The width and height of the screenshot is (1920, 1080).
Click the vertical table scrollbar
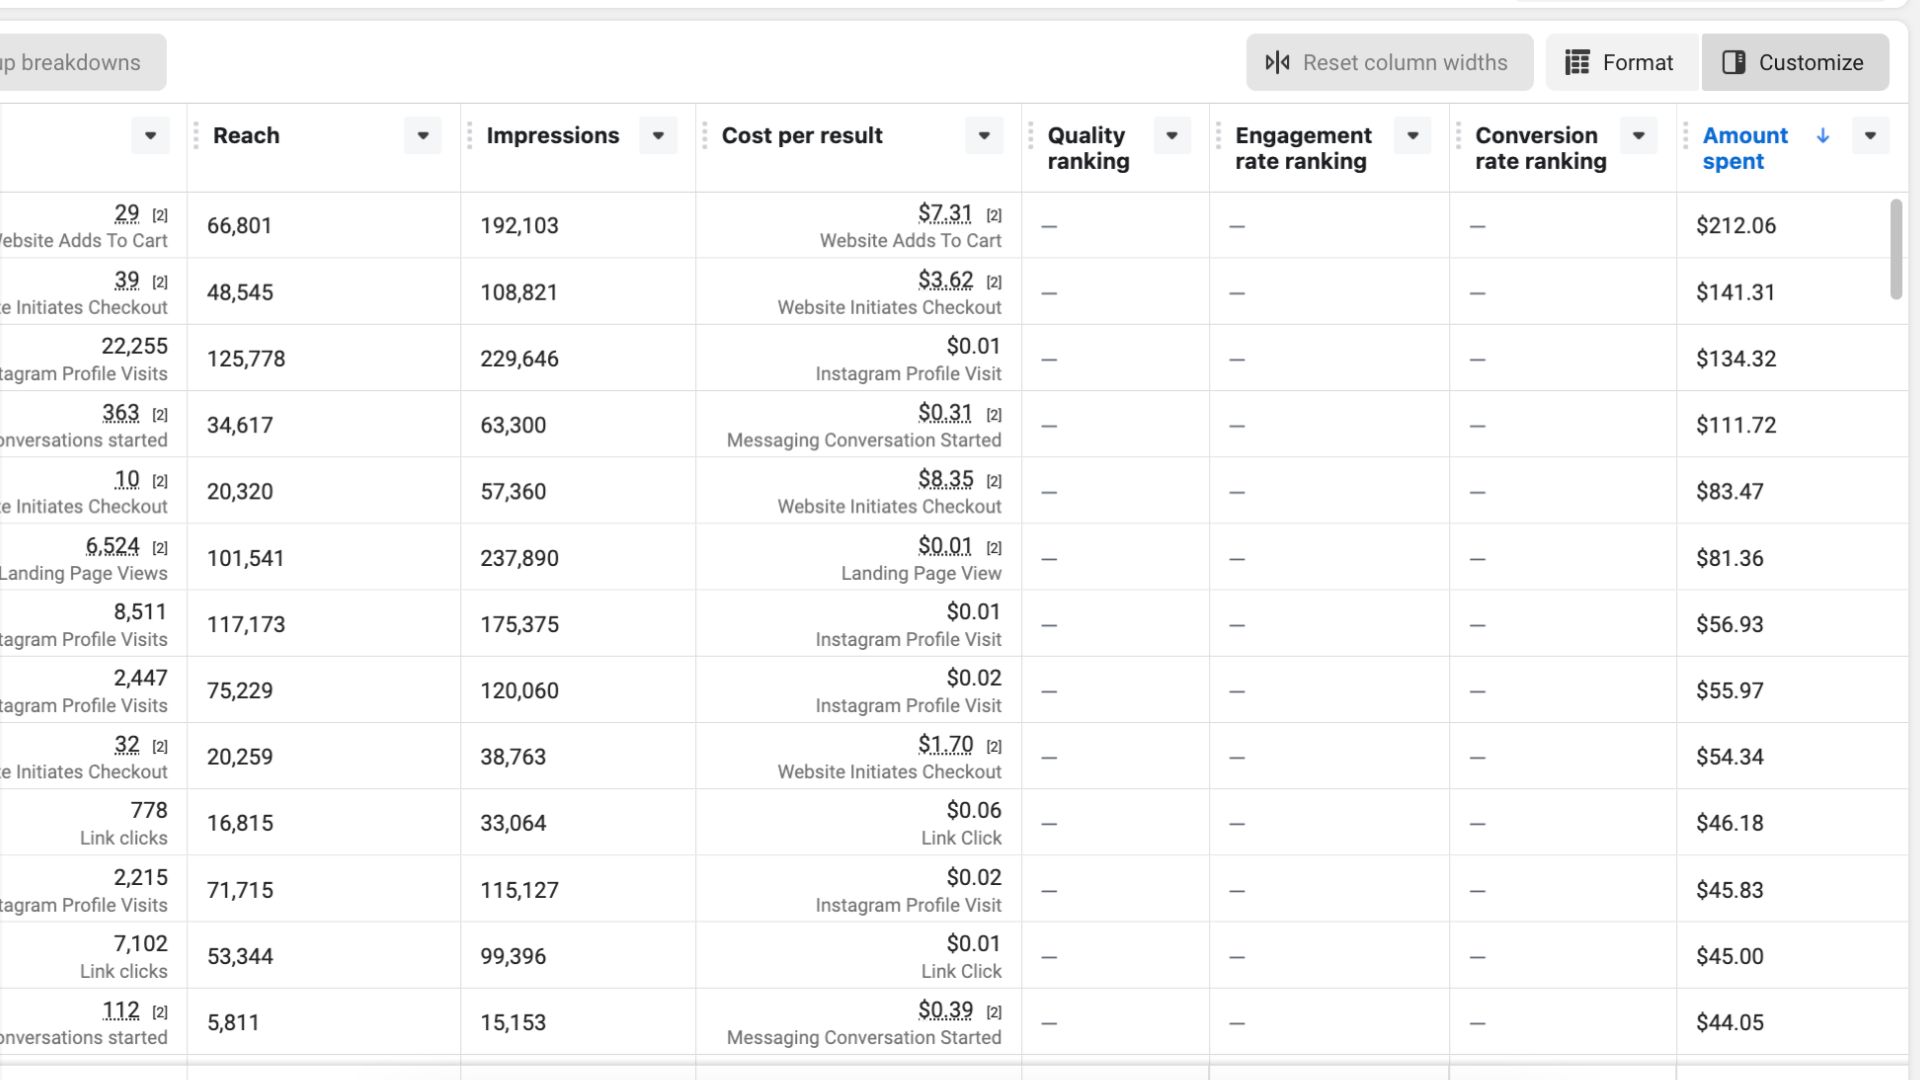1895,249
